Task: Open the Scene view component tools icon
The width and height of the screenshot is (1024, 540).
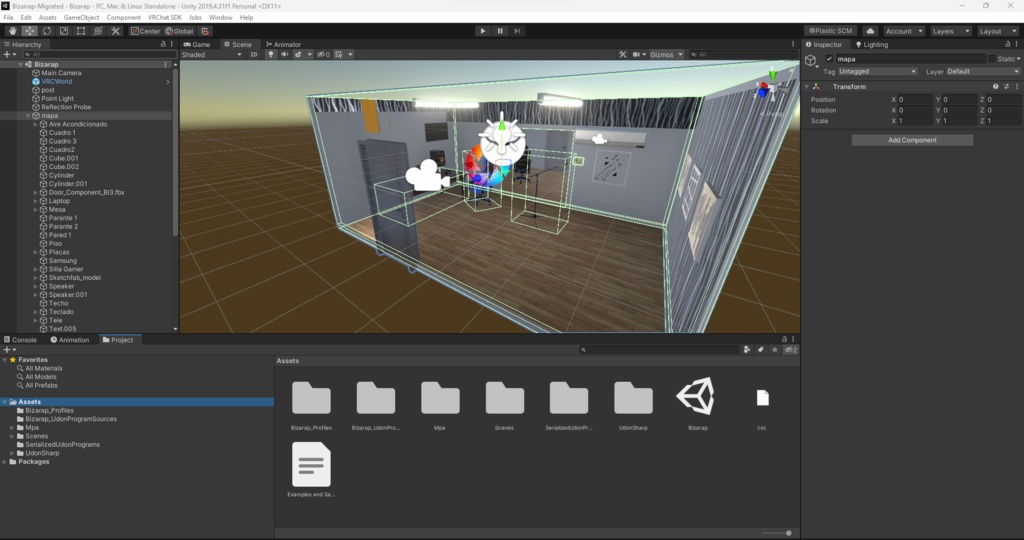Action: pyautogui.click(x=622, y=54)
